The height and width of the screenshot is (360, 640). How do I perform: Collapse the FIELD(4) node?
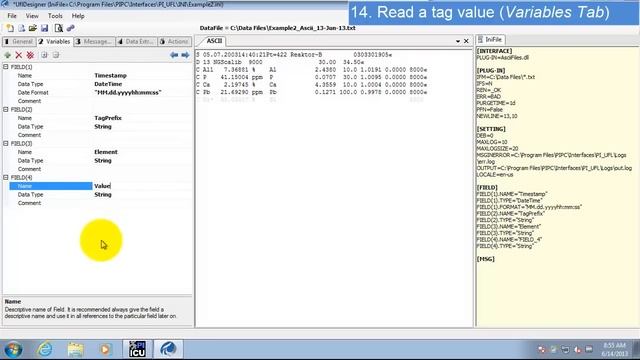coord(6,178)
